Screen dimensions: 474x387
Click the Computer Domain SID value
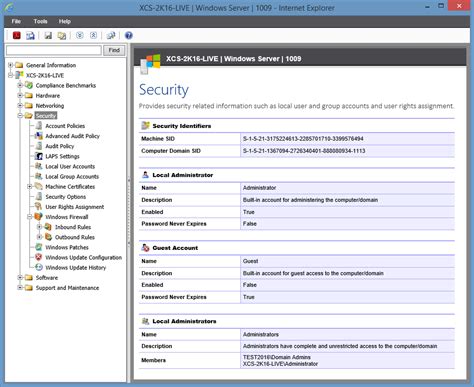304,151
